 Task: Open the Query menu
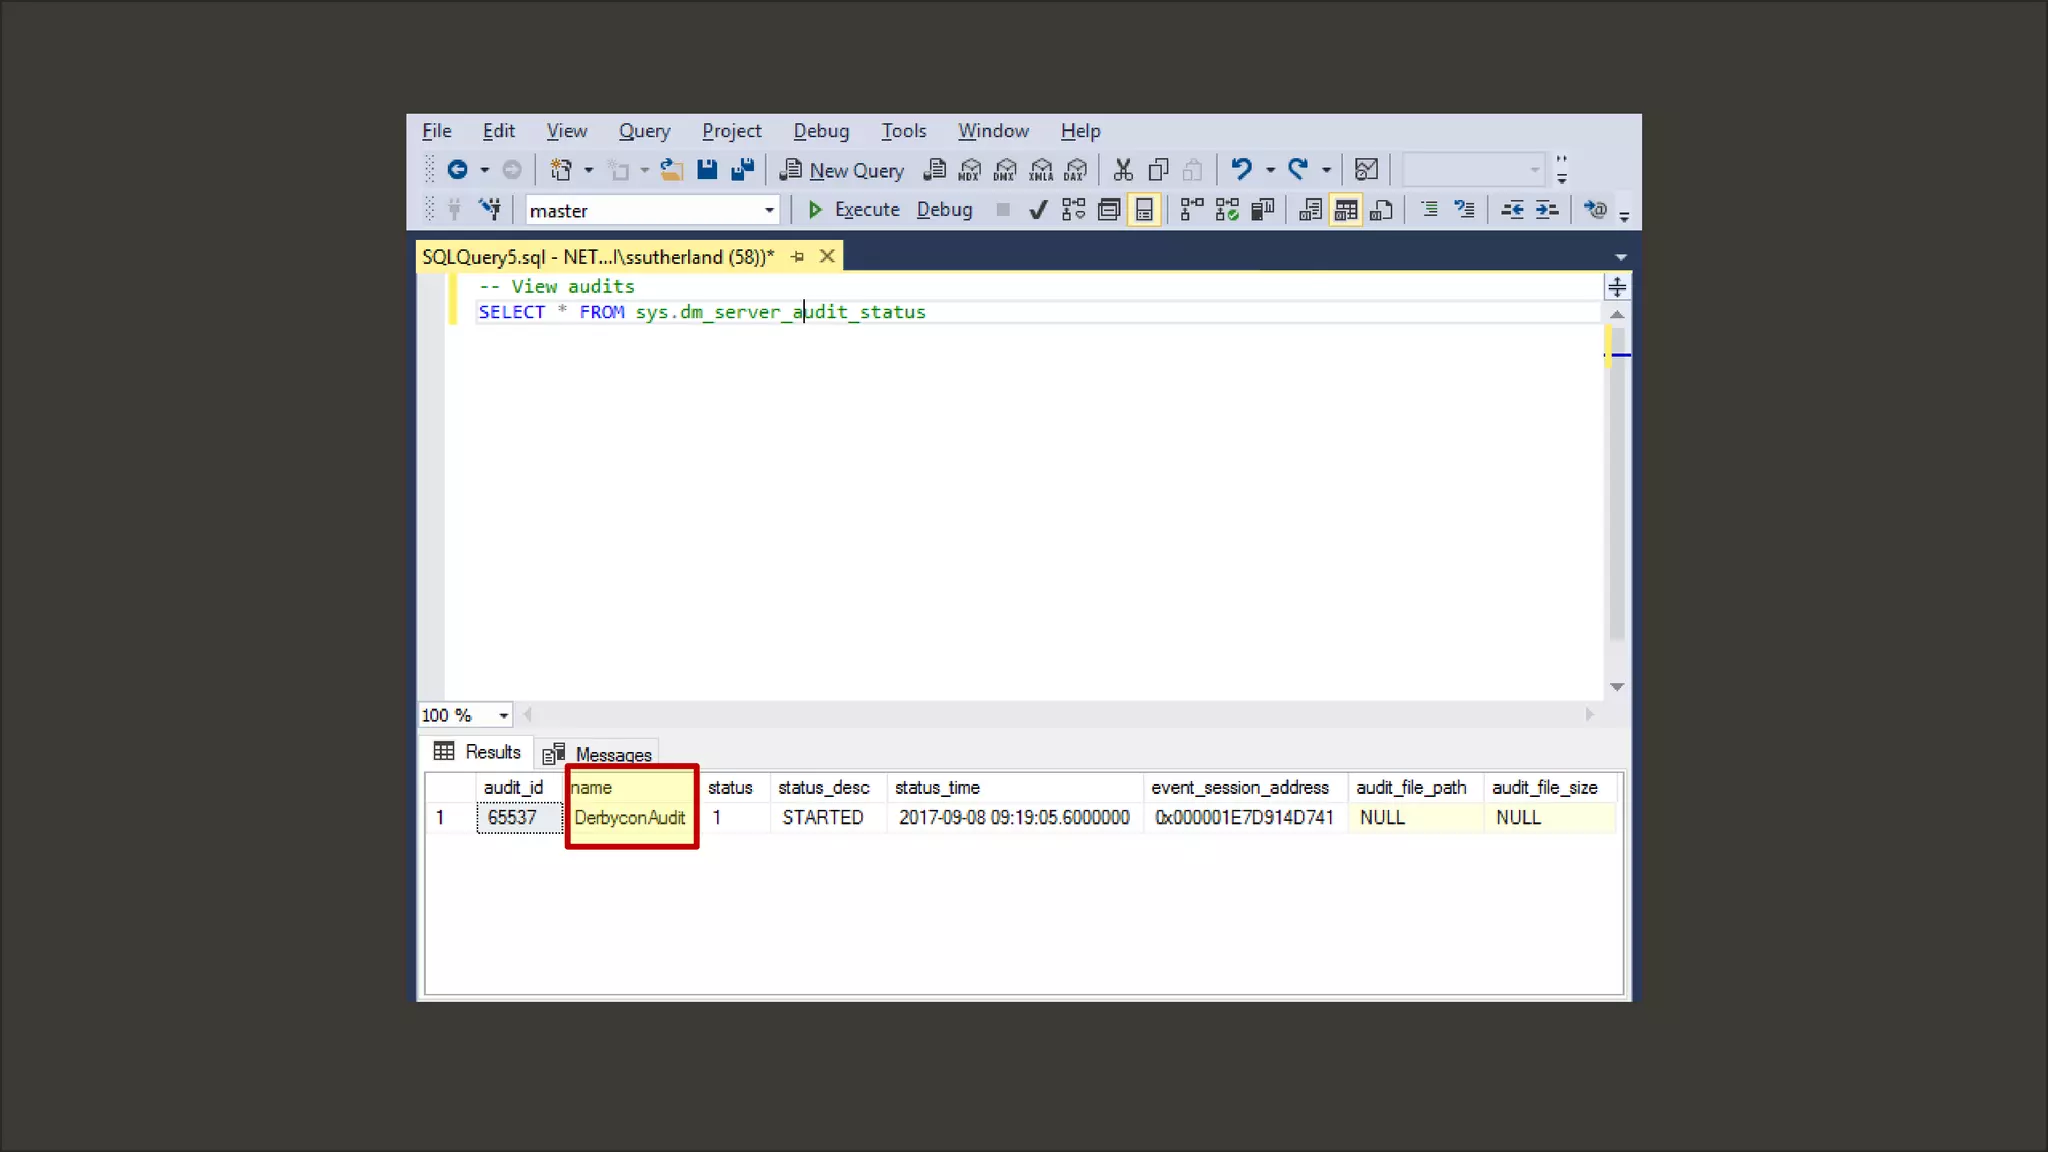(644, 131)
